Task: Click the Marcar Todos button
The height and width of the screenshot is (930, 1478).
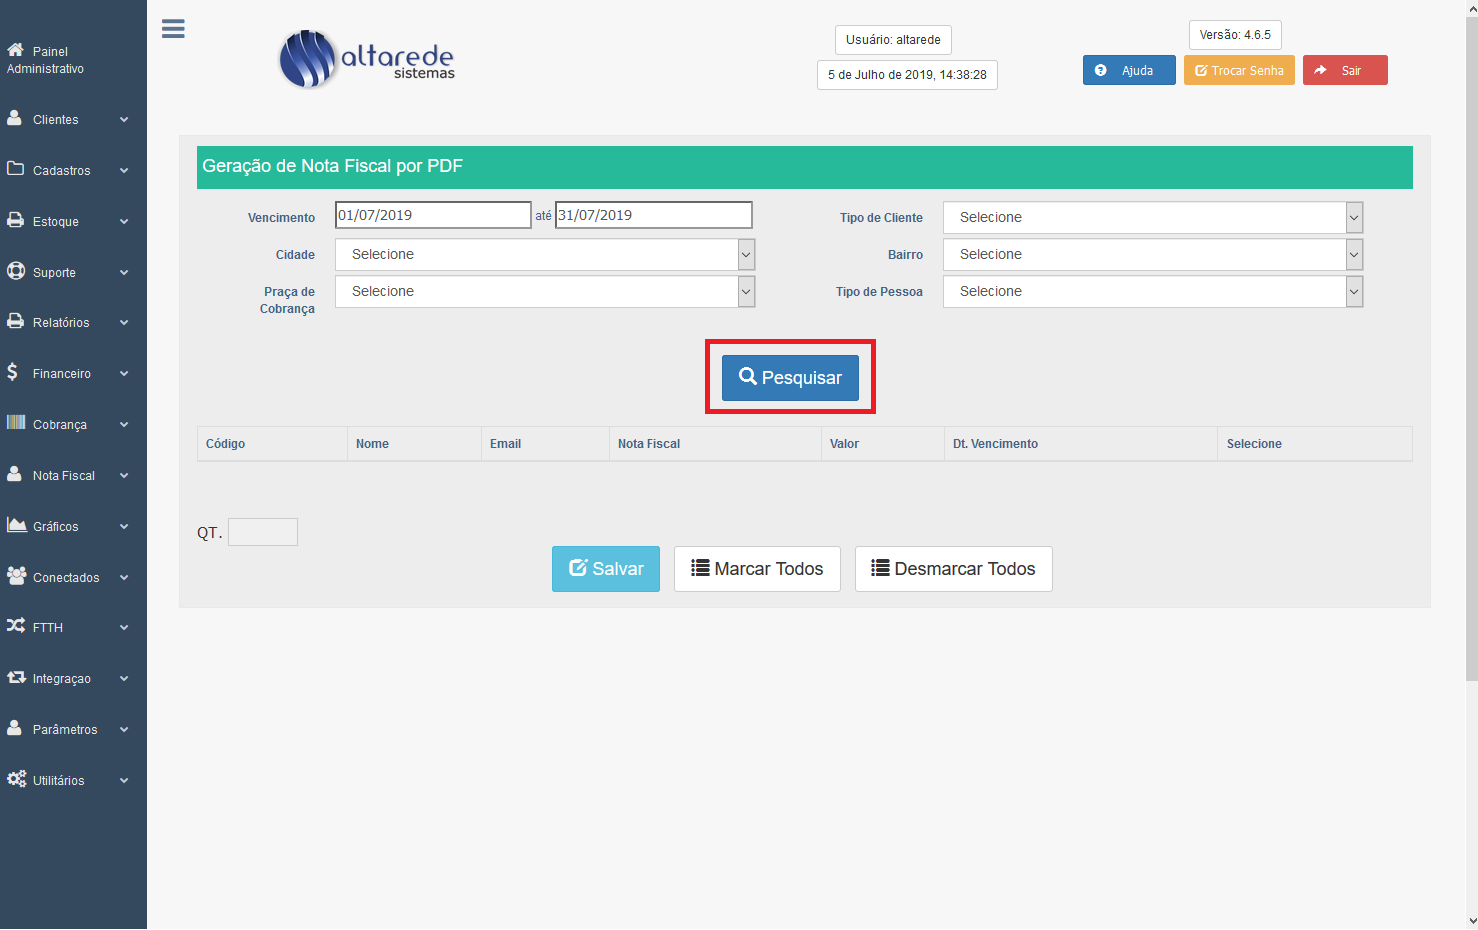Action: [757, 569]
